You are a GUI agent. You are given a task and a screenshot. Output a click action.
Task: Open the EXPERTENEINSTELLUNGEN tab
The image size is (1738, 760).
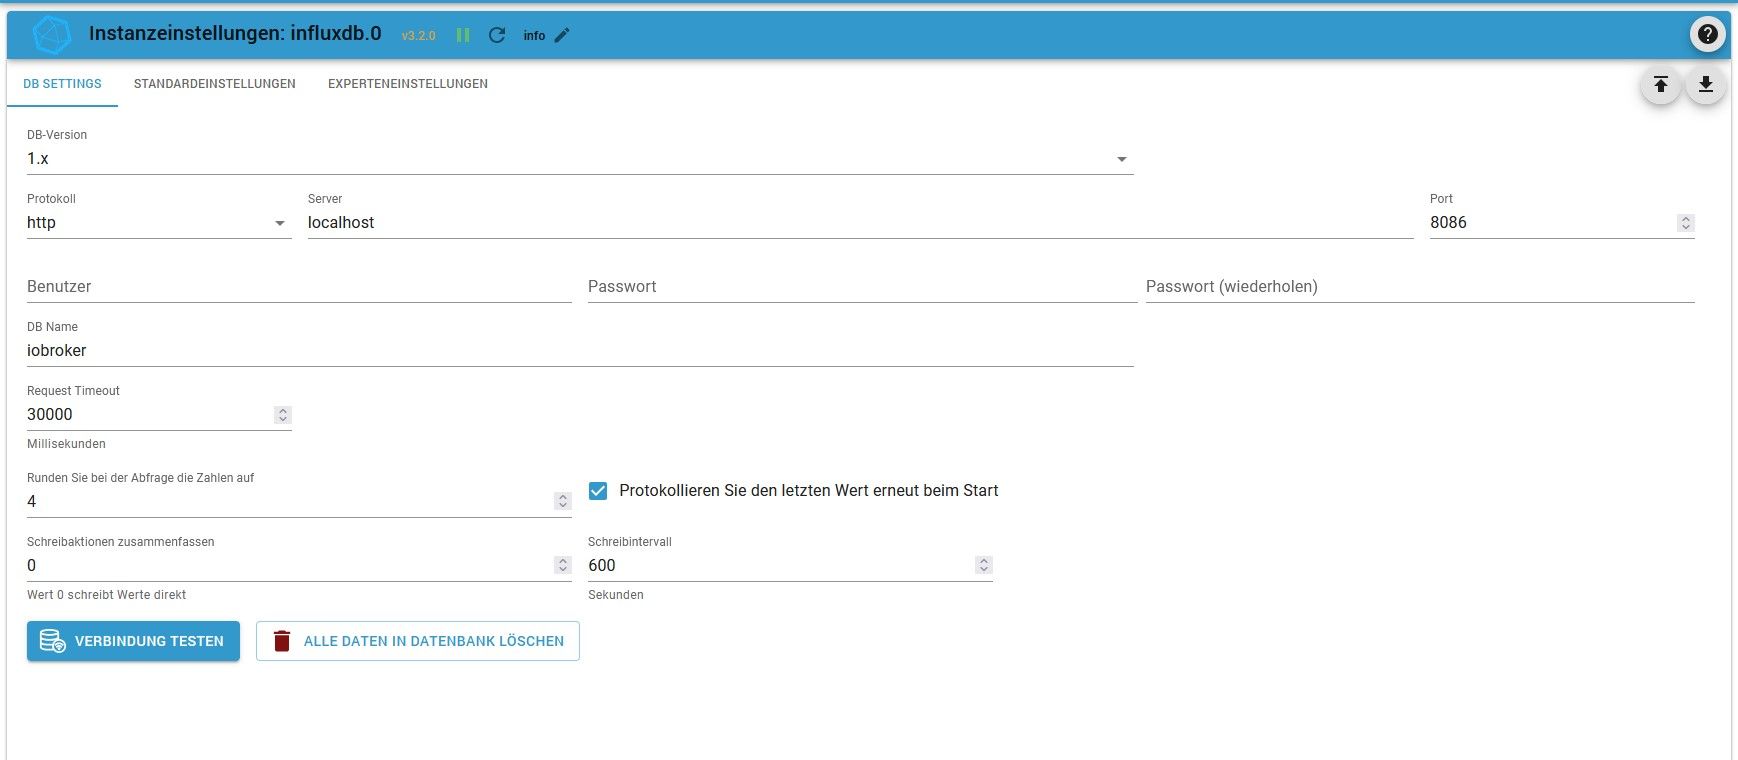[x=408, y=84]
